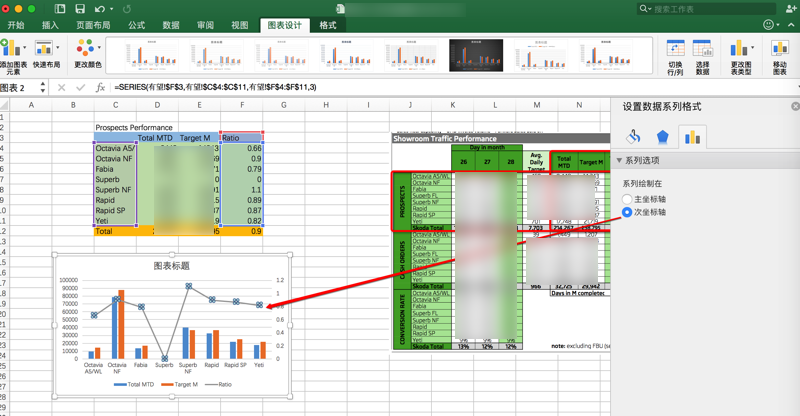Viewport: 800px width, 416px height.
Task: Click the search magnifier icon
Action: pos(643,9)
